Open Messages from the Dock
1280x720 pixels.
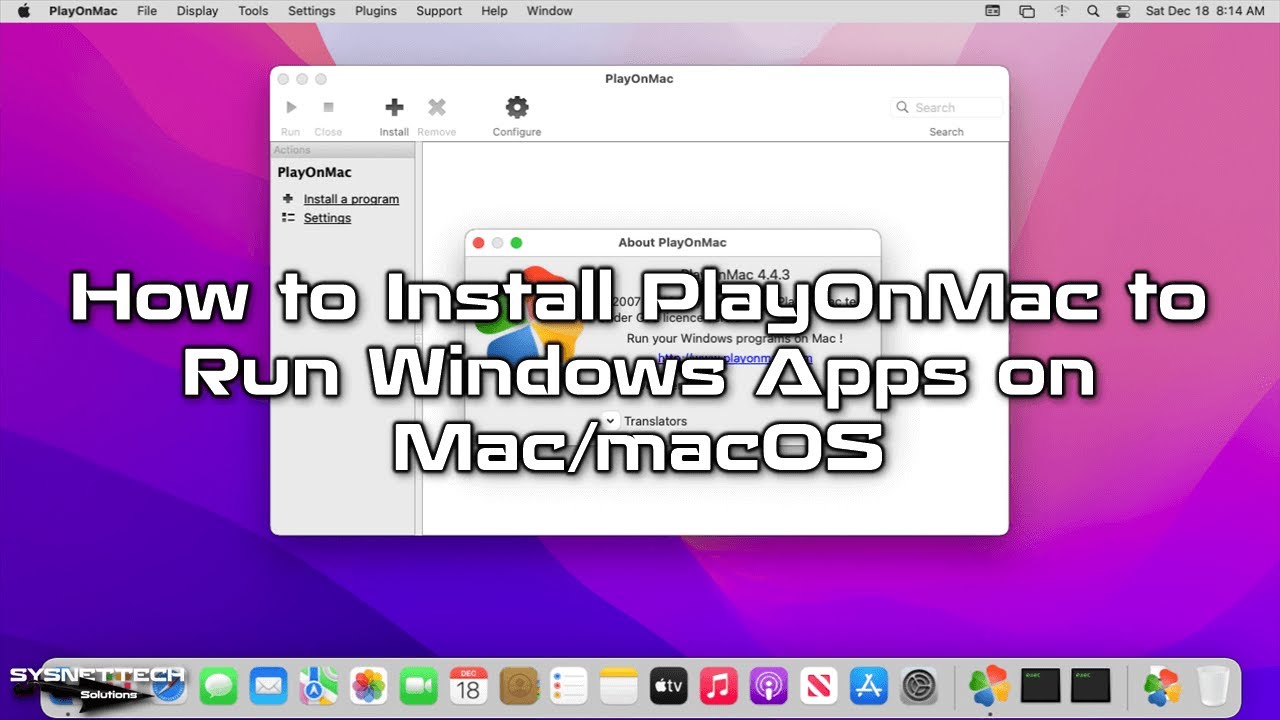(x=218, y=687)
